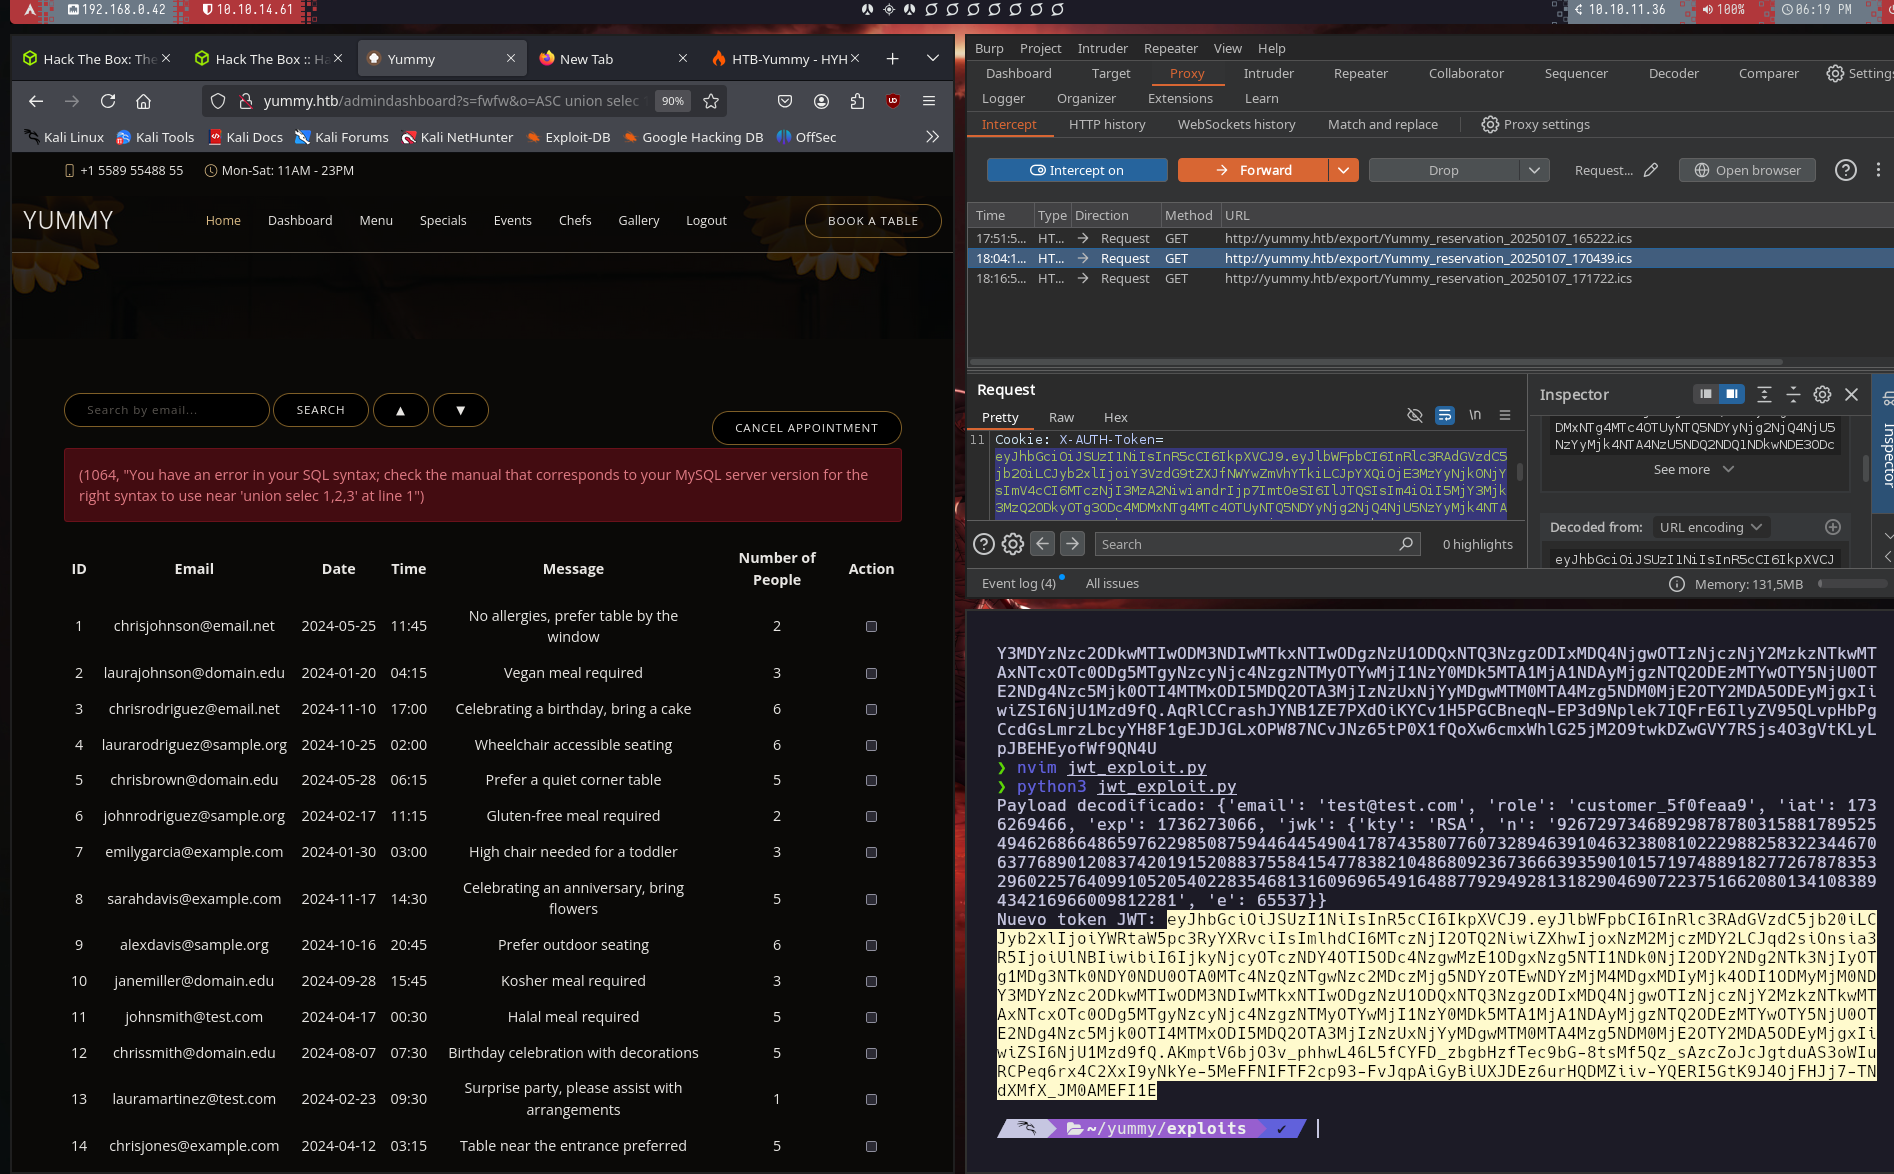Screen dimensions: 1894x1174
Task: Switch Inspector to right-docked layout
Action: coord(1732,394)
